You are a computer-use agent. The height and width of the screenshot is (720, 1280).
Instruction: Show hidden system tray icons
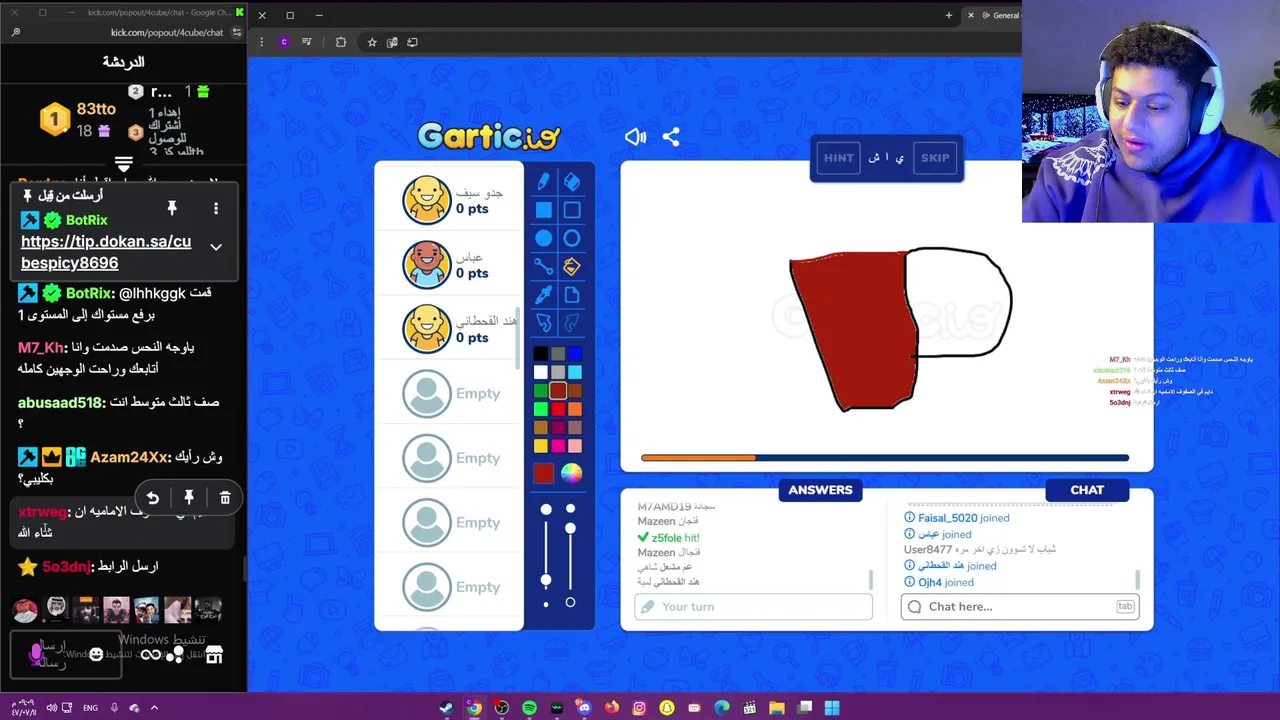pos(154,708)
